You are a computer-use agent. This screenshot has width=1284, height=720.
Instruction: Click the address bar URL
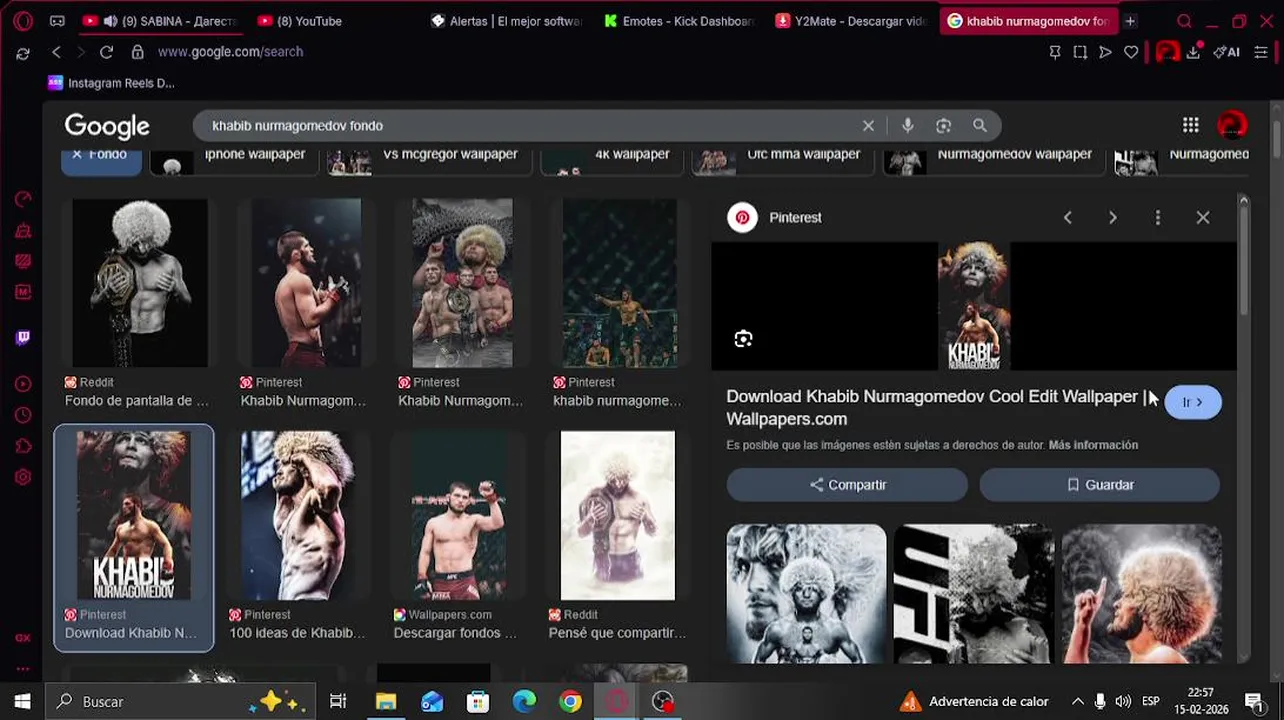pyautogui.click(x=230, y=52)
